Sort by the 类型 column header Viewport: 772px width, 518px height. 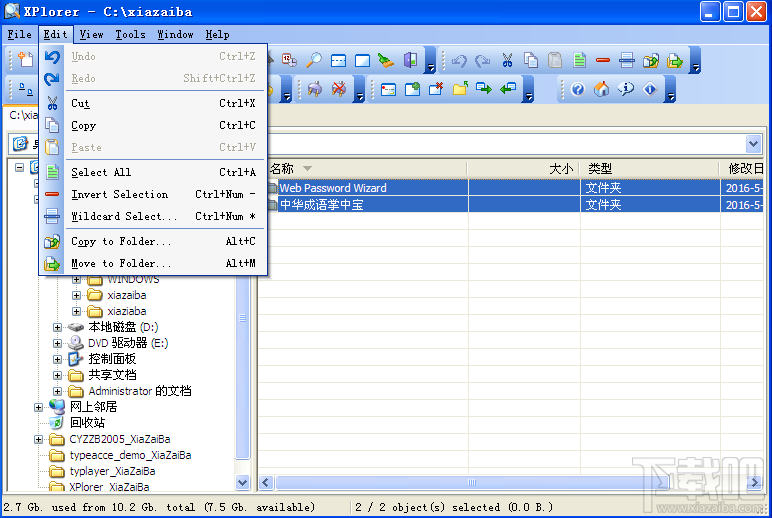point(649,169)
